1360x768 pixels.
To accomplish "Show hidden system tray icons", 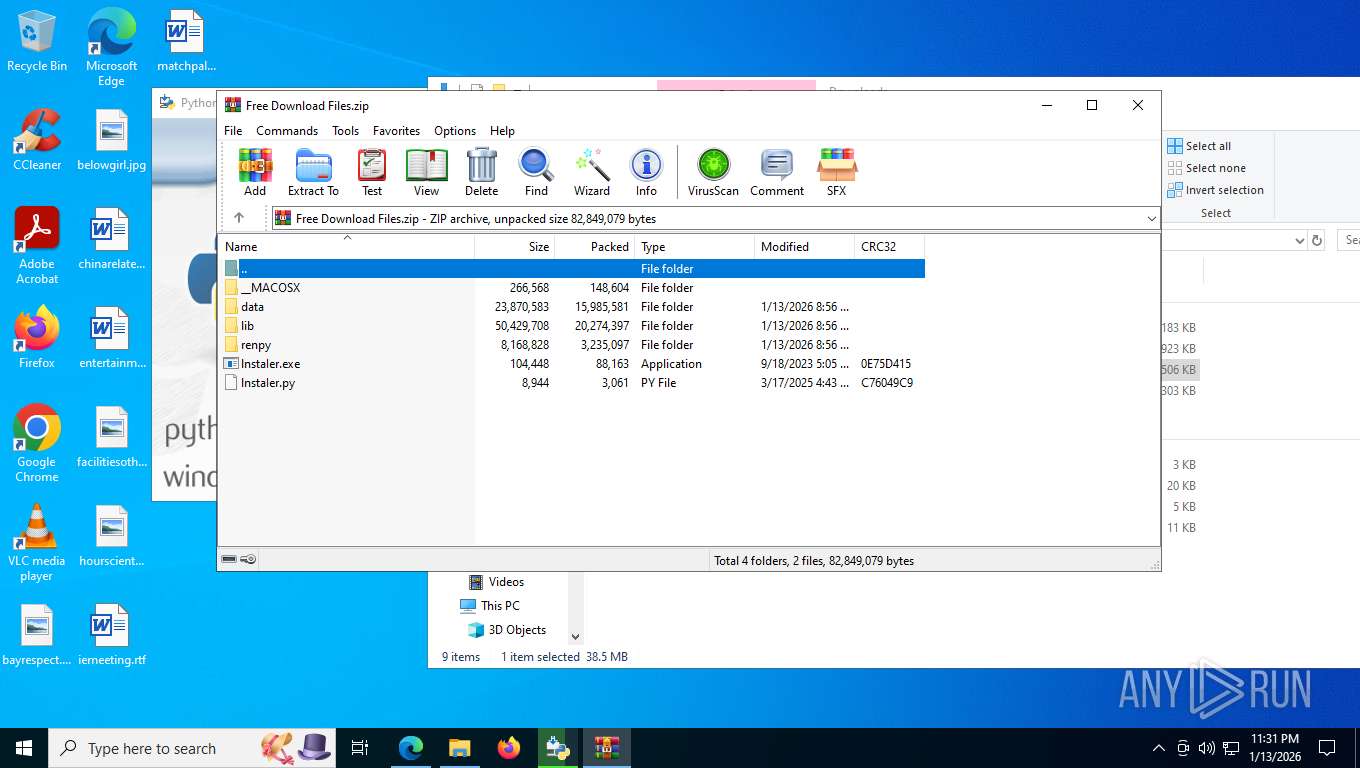I will (x=1159, y=748).
